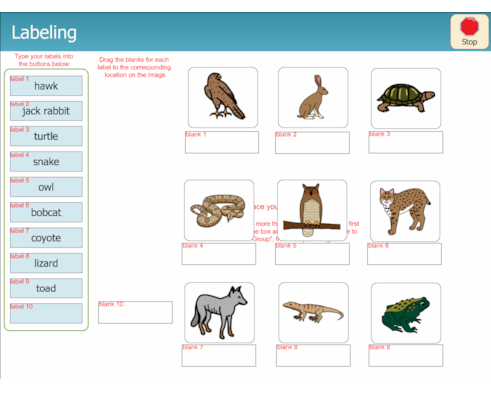Select blank 6 box under bobcat

[x=404, y=254]
